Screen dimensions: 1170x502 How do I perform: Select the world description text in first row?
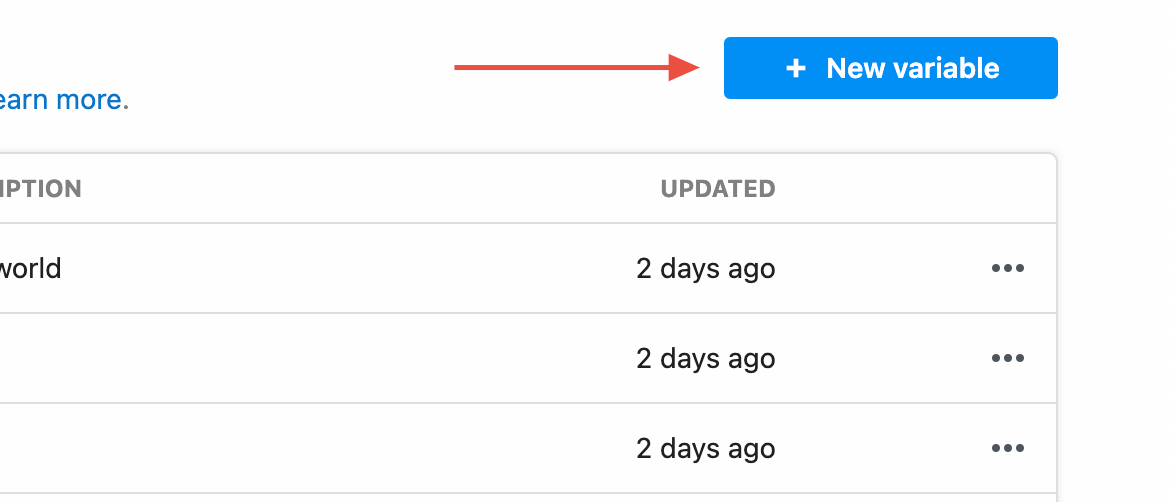click(31, 268)
